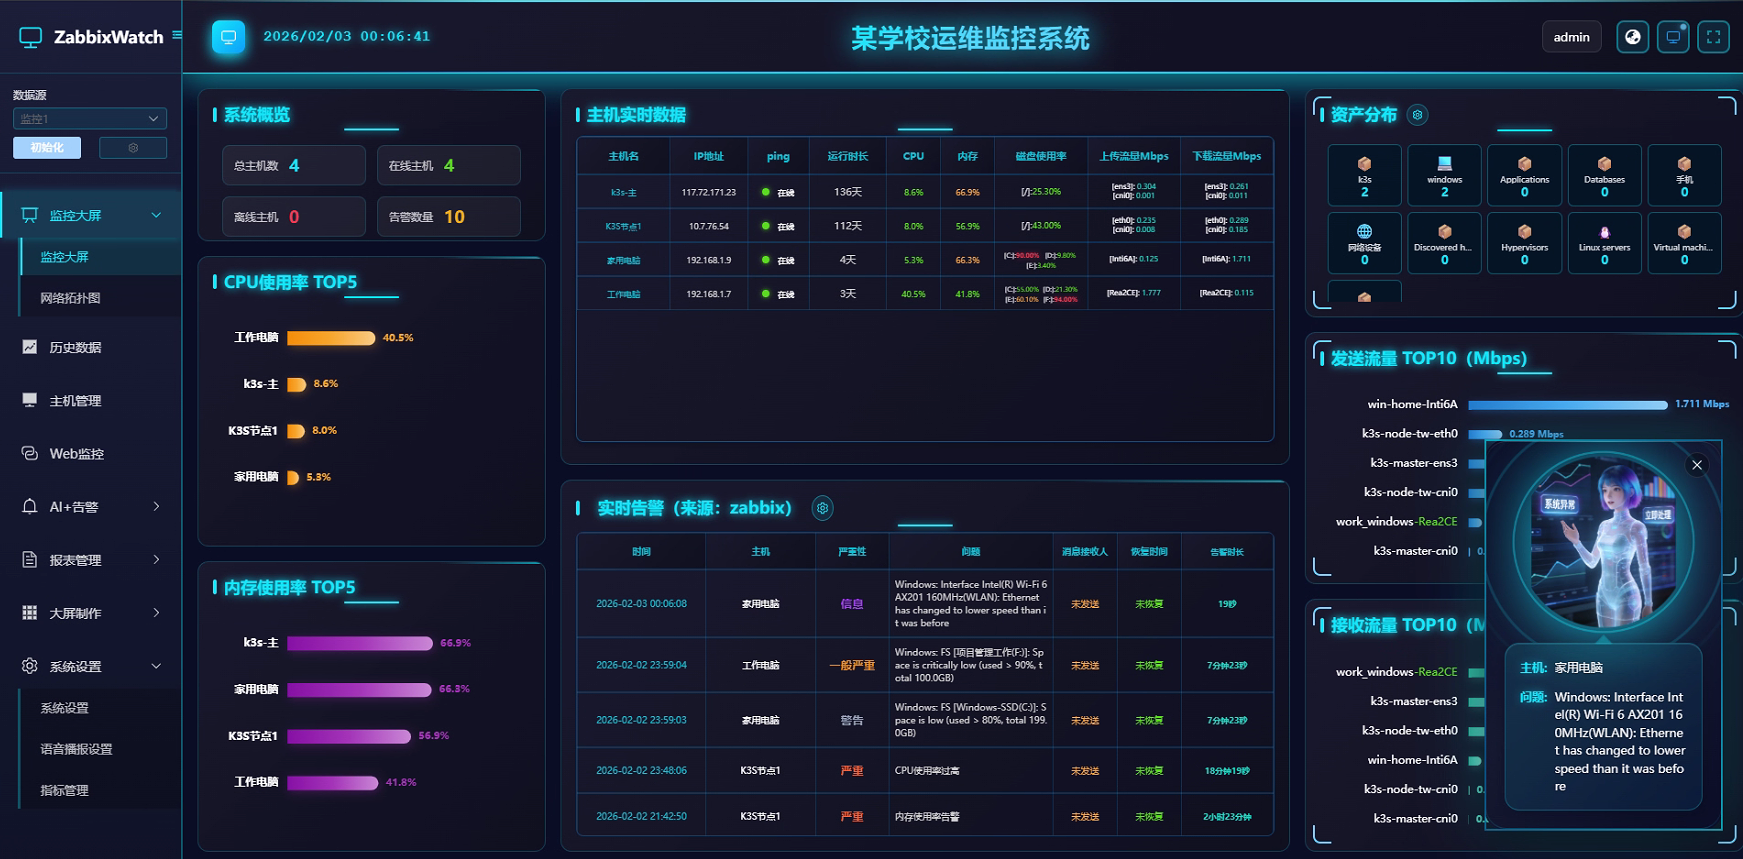1743x859 pixels.
Task: Click the gear beside 实时告警 title
Action: [822, 508]
